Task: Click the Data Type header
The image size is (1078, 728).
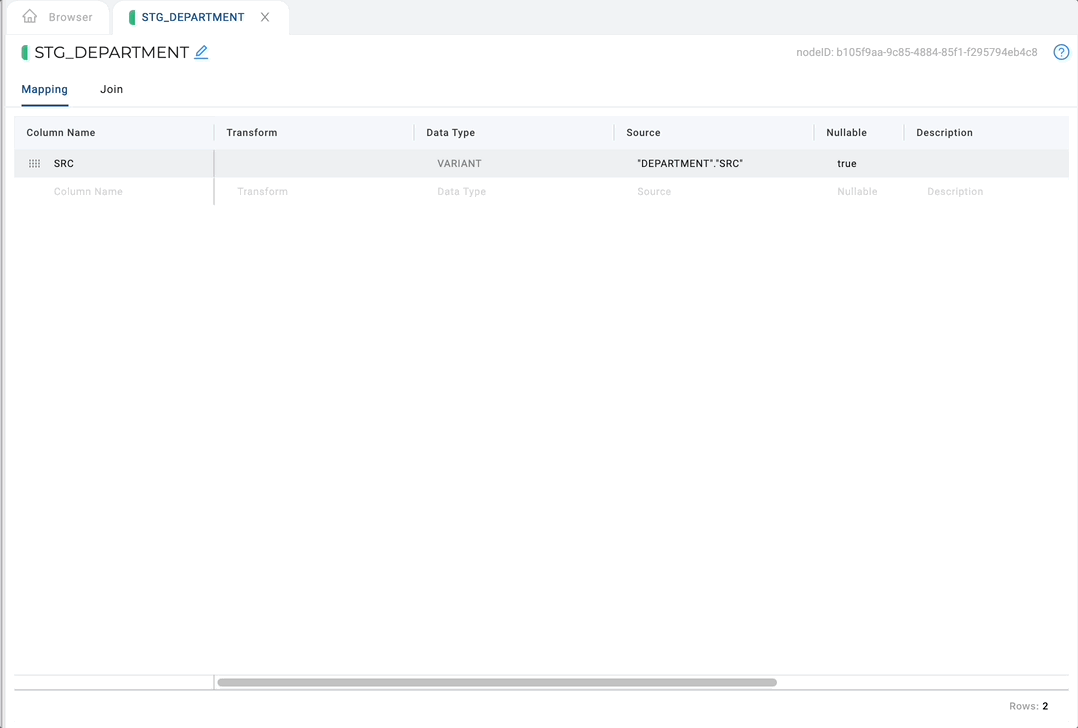Action: pos(450,132)
